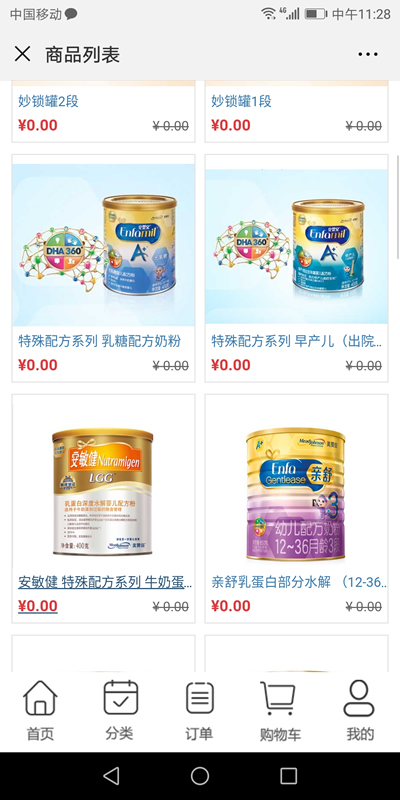400x800 pixels.
Task: Tap the Android home circle button
Action: [200, 776]
